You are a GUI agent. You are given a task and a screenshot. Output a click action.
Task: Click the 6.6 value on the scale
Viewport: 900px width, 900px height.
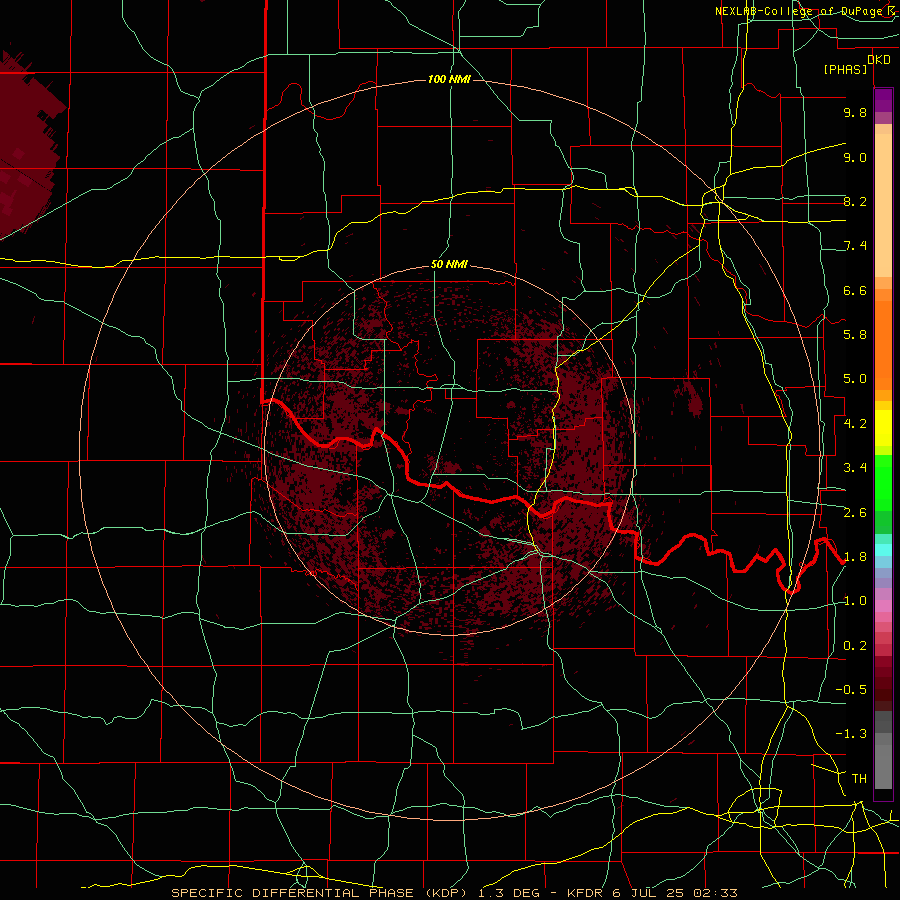pos(855,290)
